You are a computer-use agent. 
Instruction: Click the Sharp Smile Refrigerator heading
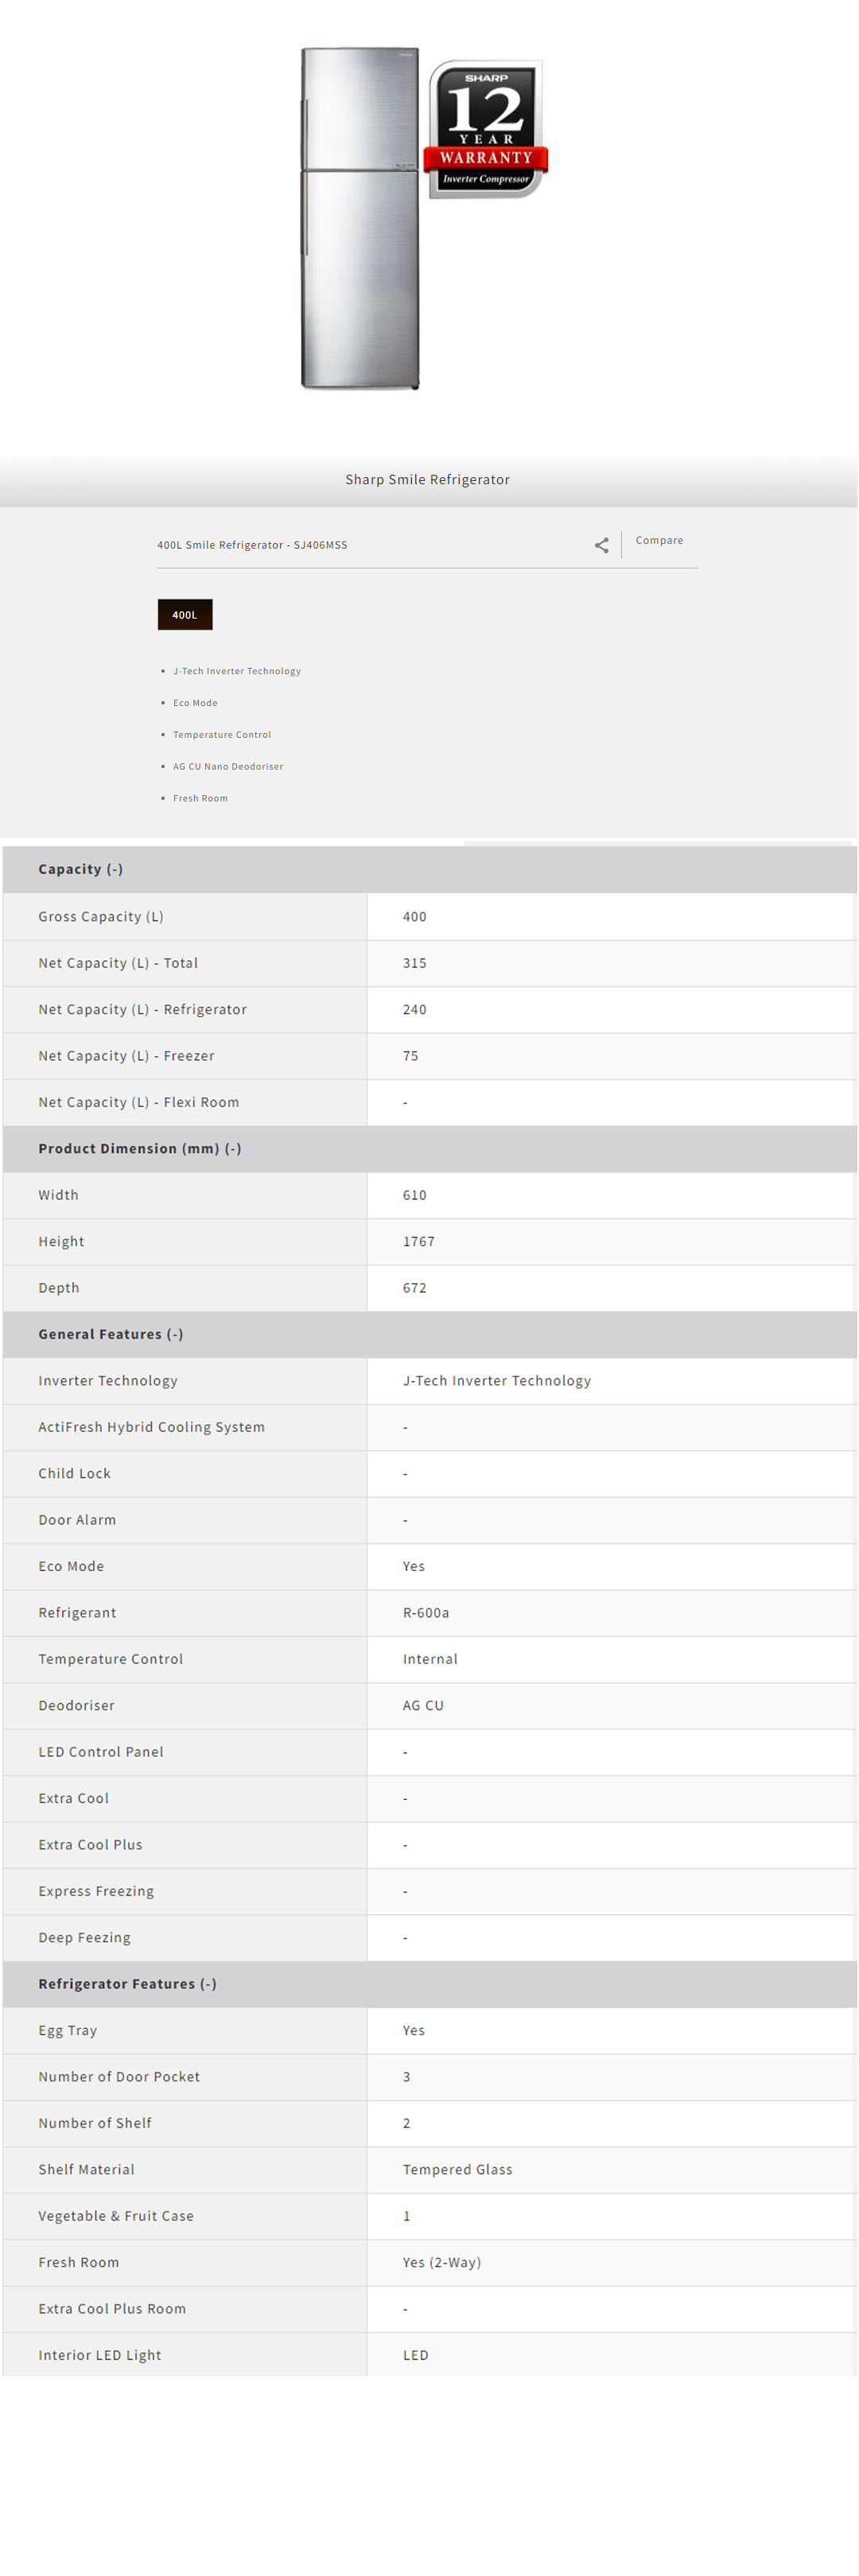[x=428, y=479]
